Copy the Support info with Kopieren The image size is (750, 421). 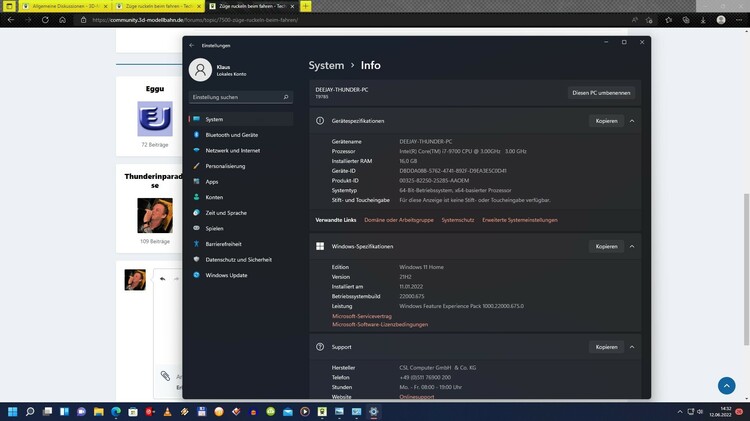coord(606,347)
